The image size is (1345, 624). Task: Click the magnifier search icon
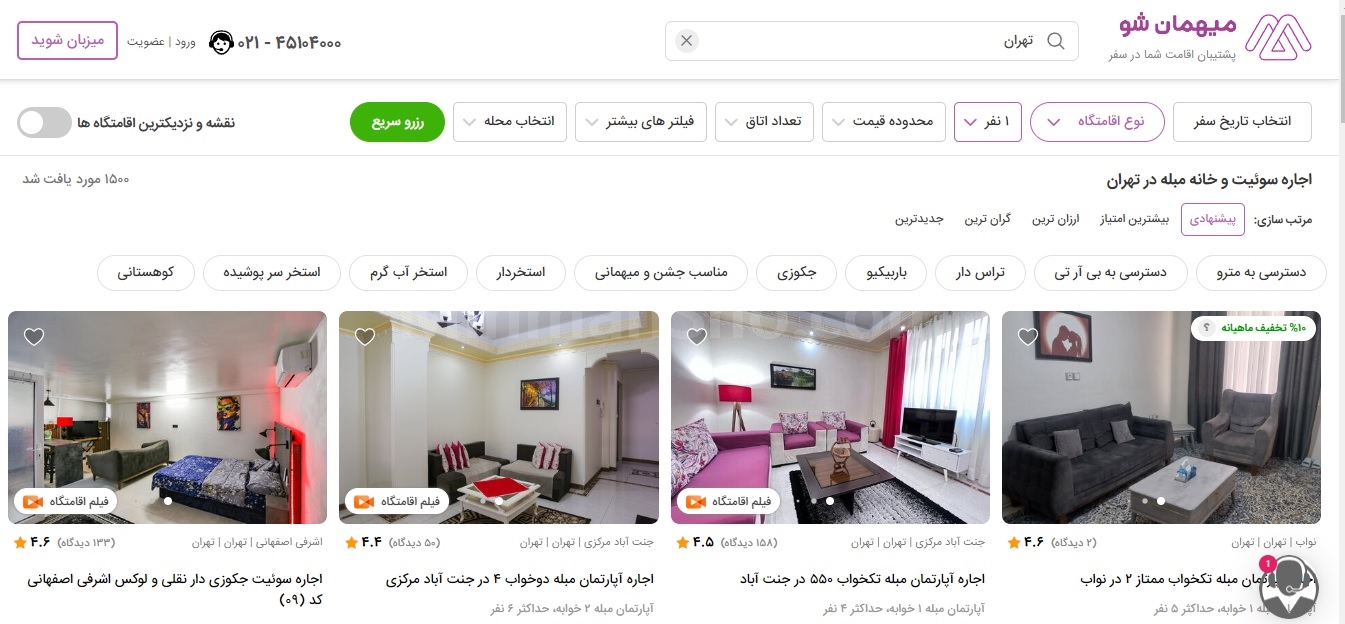[1056, 41]
